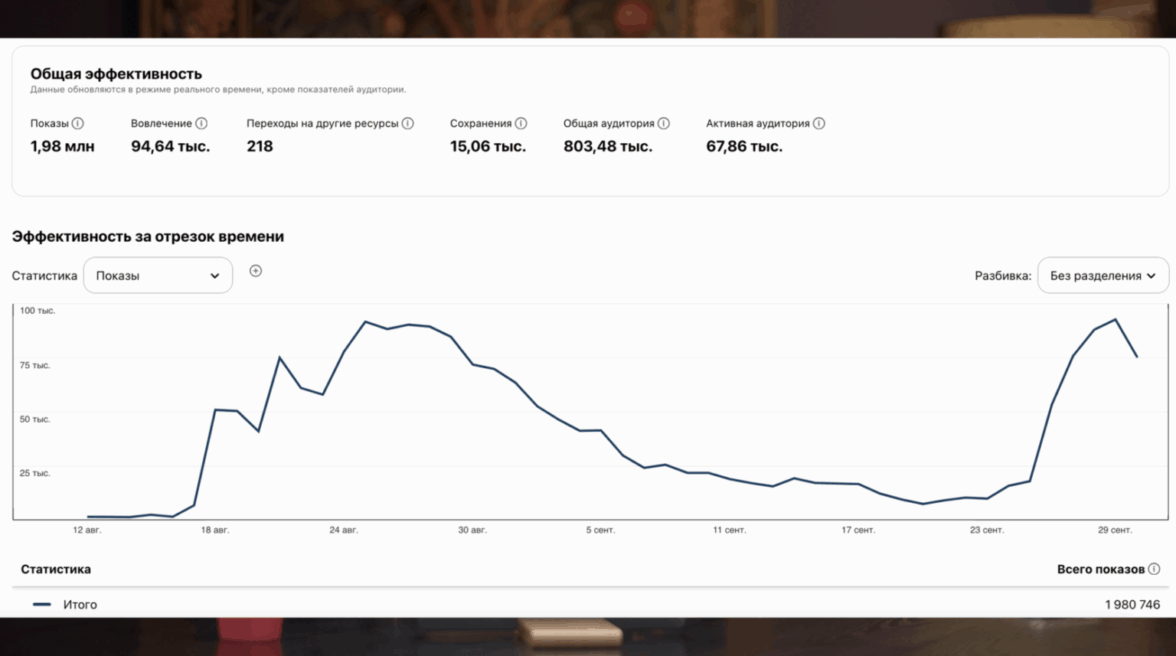Click the plus icon to add a metric
The width and height of the screenshot is (1176, 656).
coord(256,271)
